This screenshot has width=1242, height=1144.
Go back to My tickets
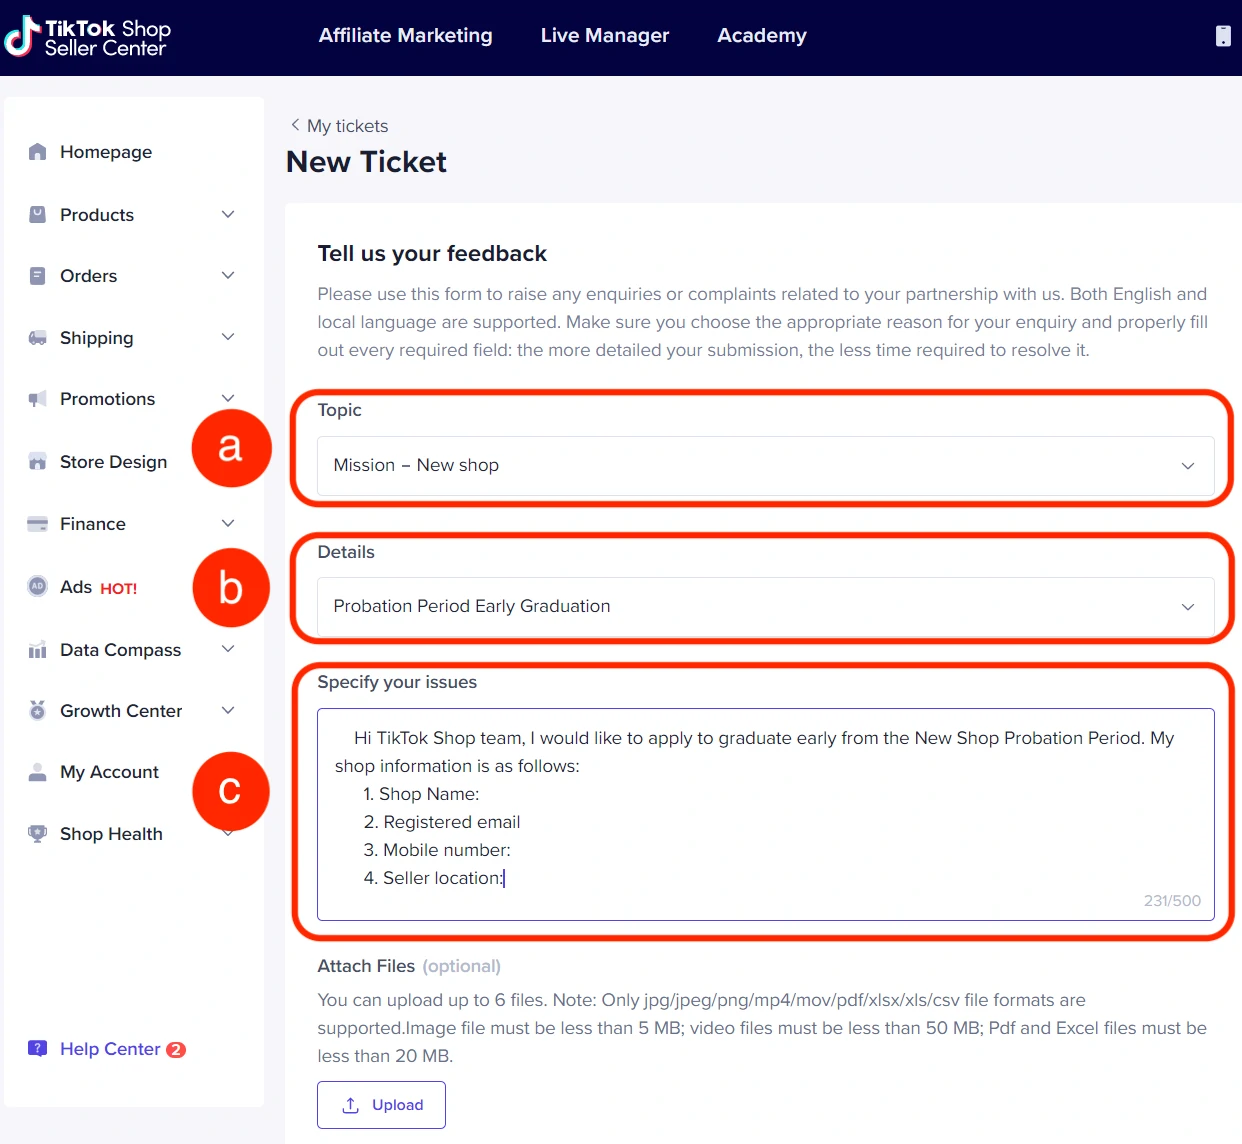tap(339, 126)
